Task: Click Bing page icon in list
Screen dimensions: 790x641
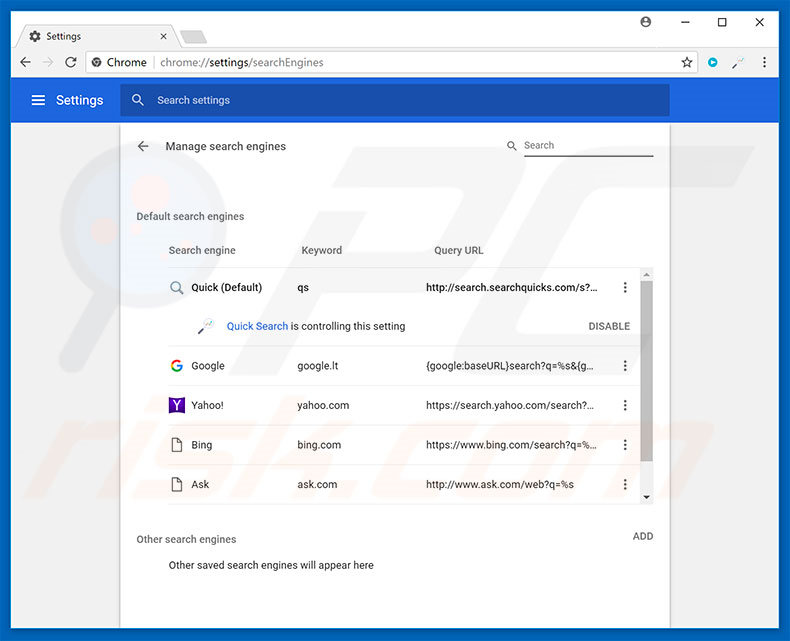Action: (176, 445)
